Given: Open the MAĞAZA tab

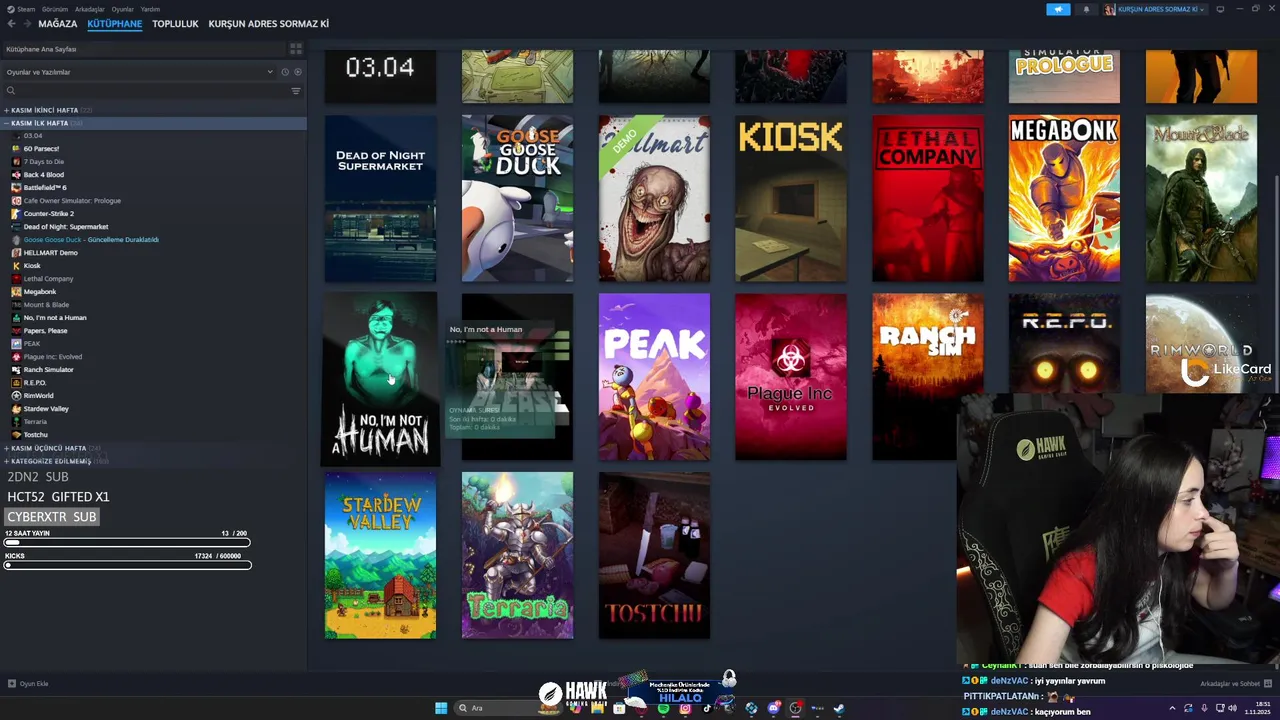Looking at the screenshot, I should (58, 24).
